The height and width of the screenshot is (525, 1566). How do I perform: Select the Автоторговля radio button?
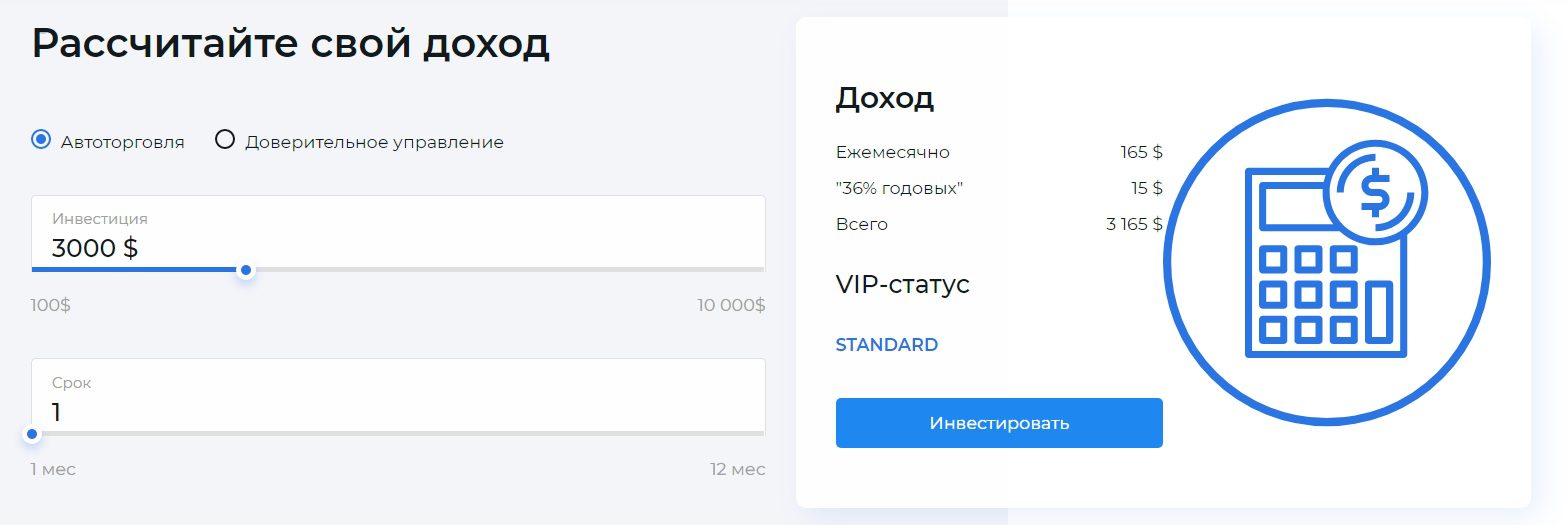(x=41, y=140)
